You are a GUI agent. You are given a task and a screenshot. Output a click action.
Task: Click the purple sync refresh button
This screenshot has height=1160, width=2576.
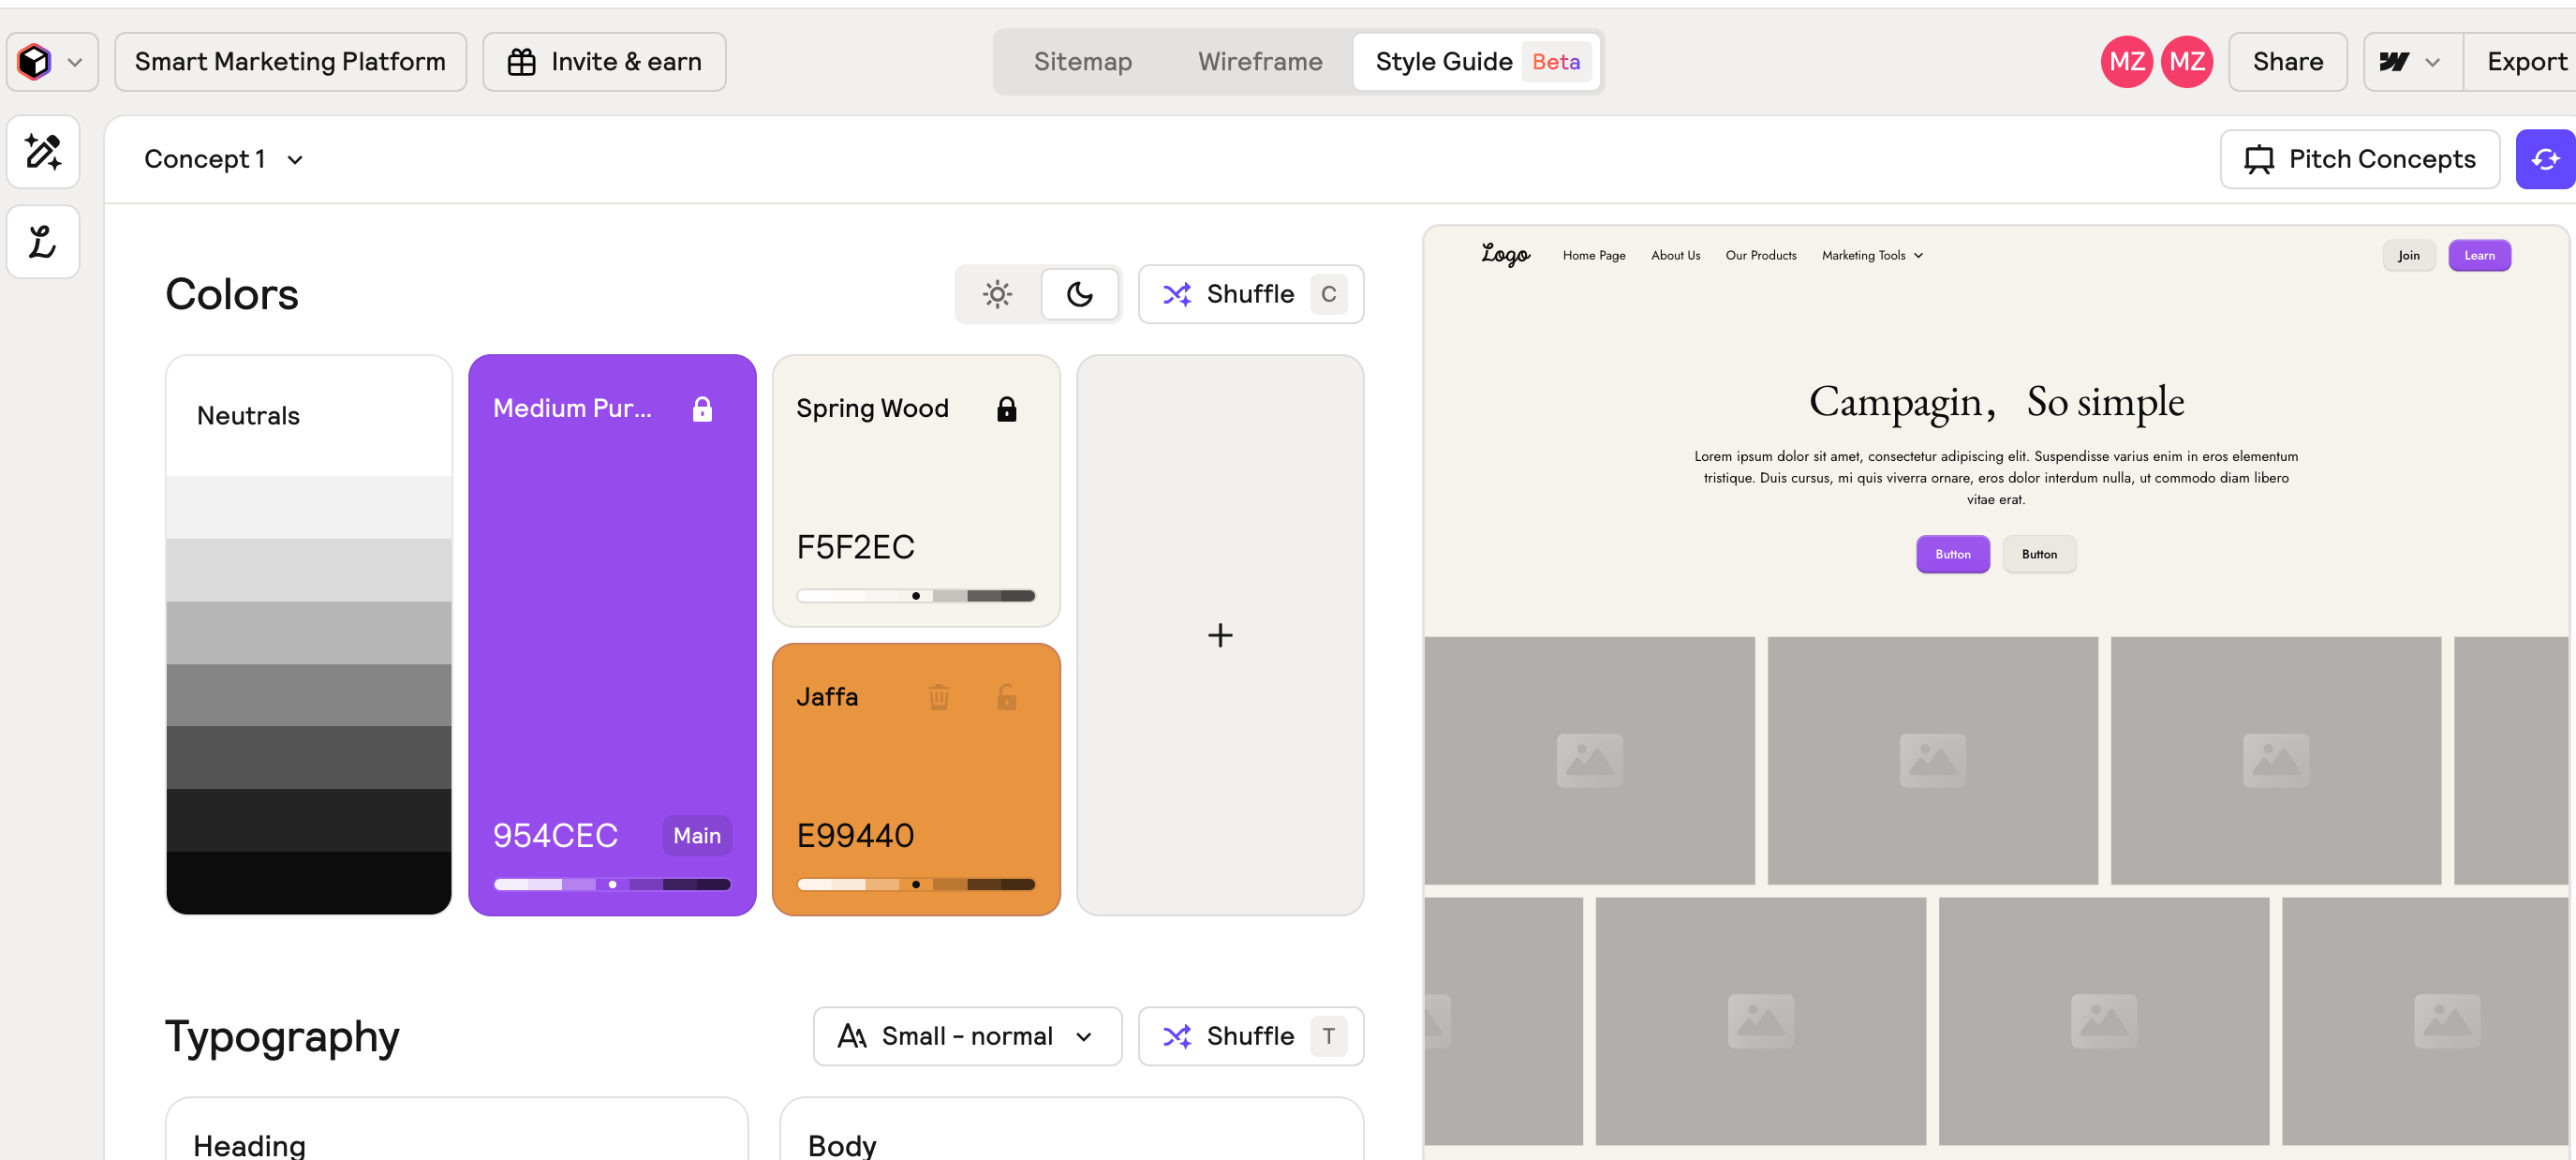point(2545,159)
